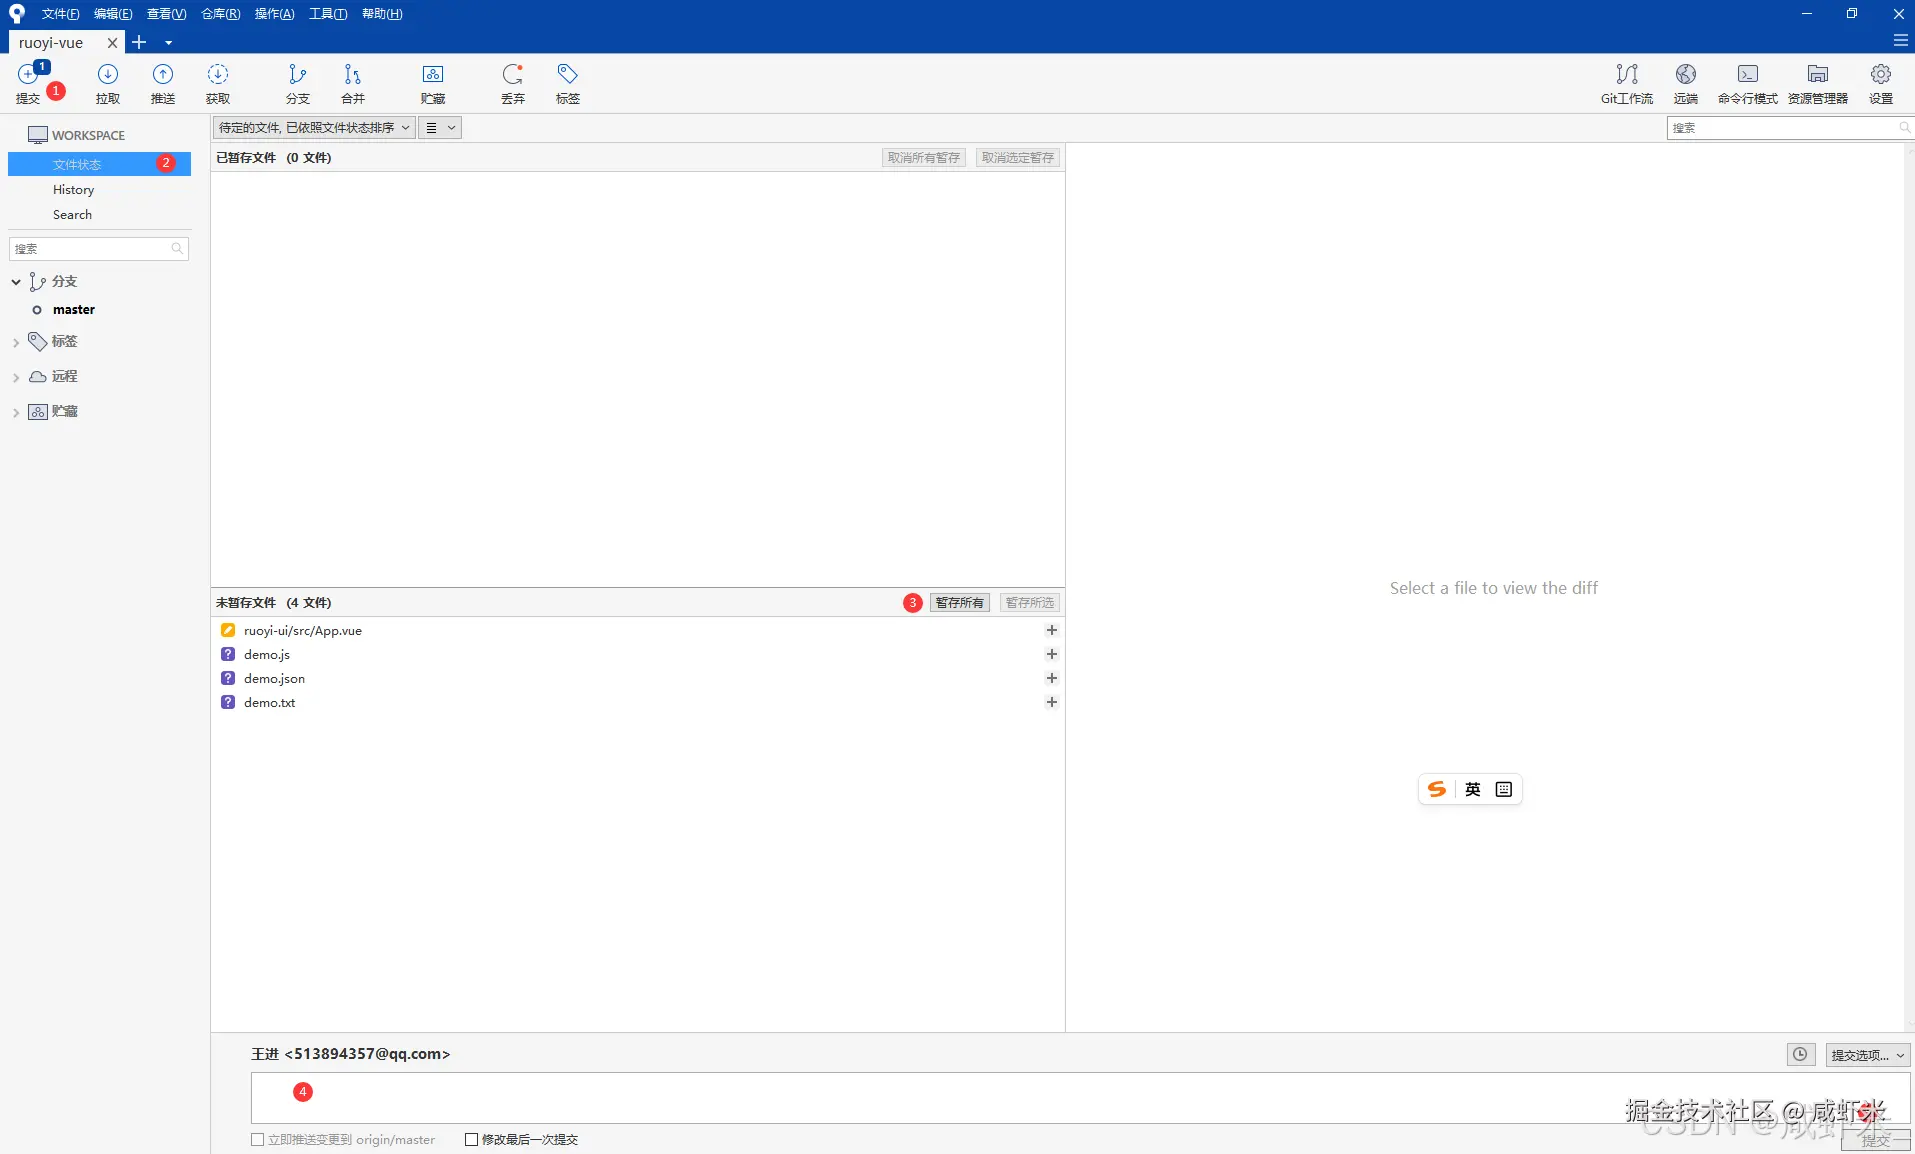Click the 暂存所选 stage selected button

coord(1029,602)
